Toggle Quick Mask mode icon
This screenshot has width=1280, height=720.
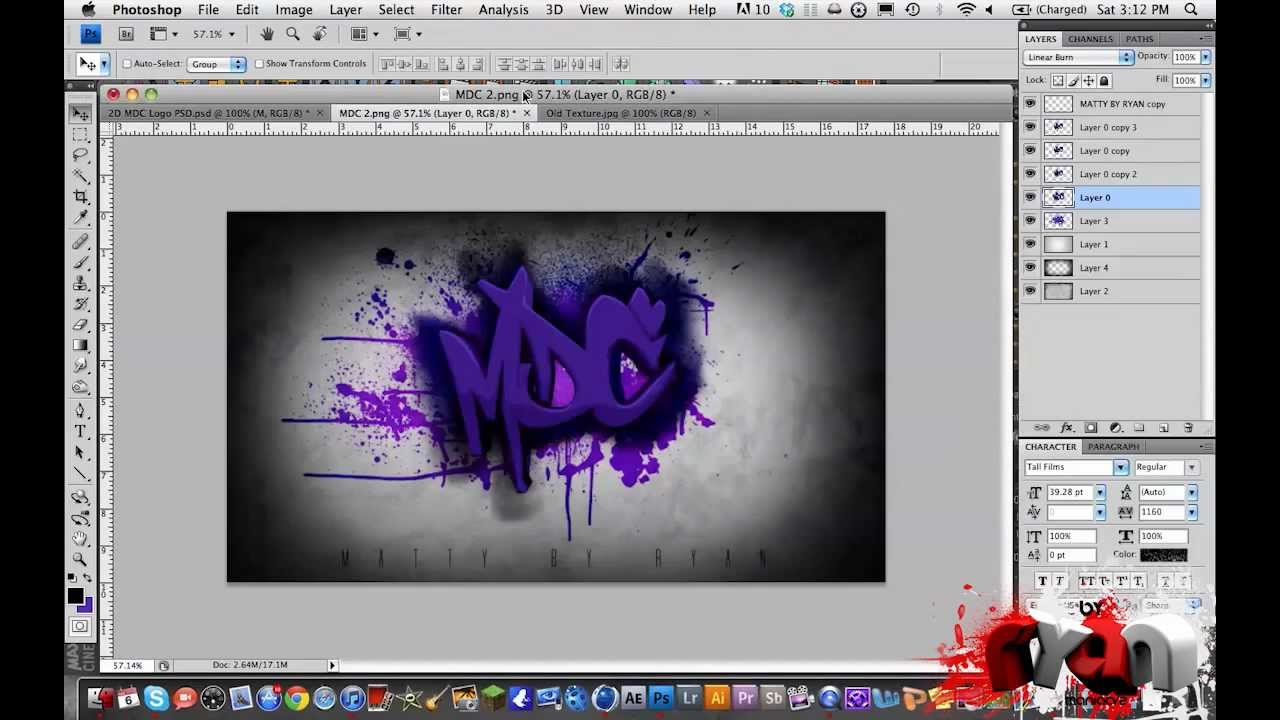coord(80,627)
